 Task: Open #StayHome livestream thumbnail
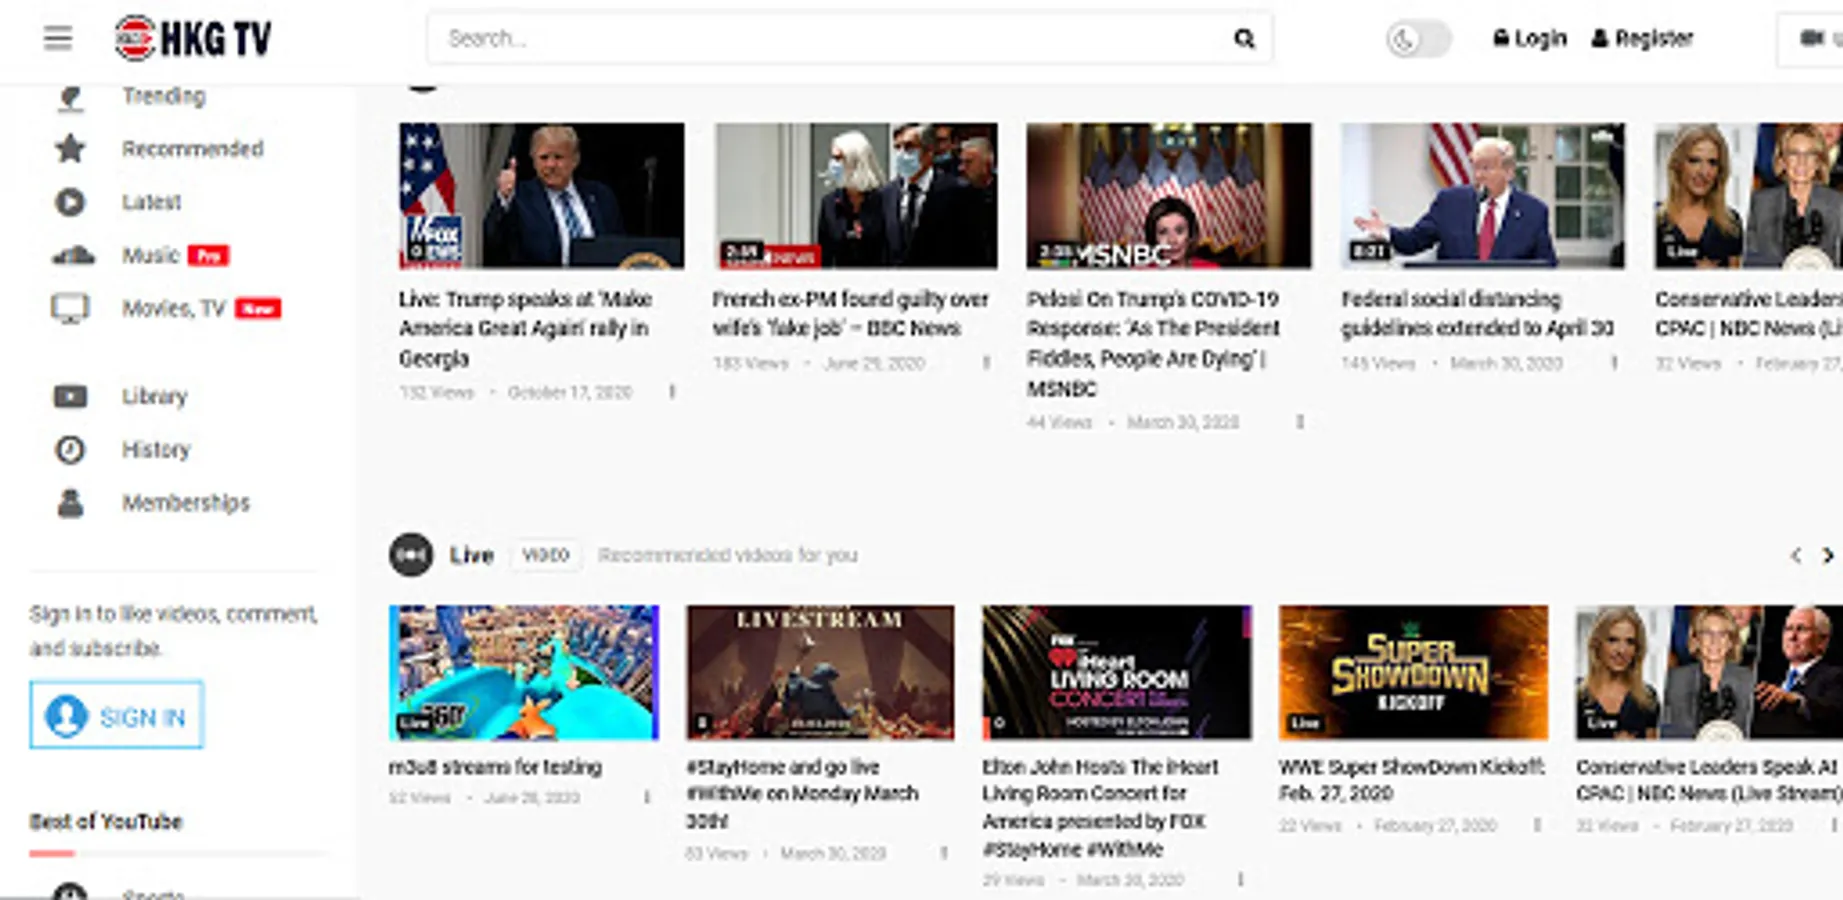[x=820, y=673]
